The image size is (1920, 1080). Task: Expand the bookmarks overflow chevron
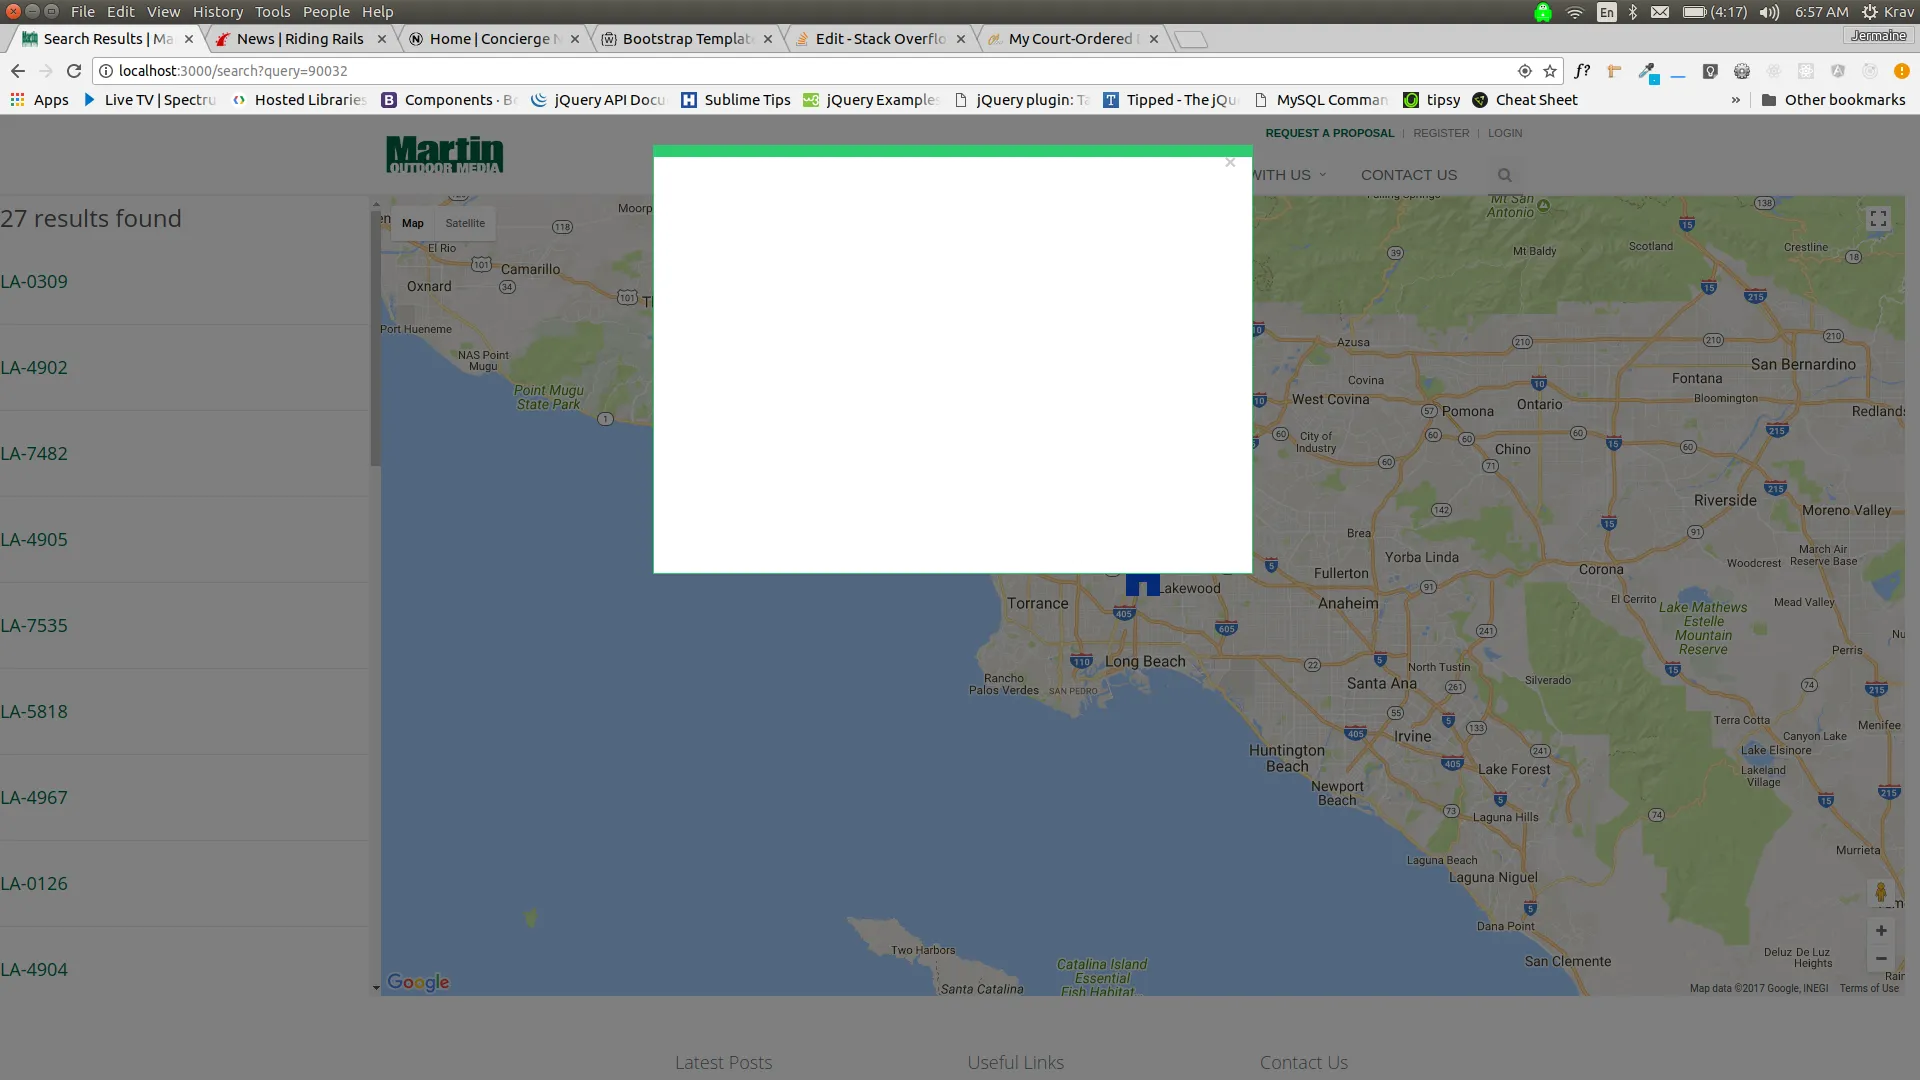tap(1735, 100)
